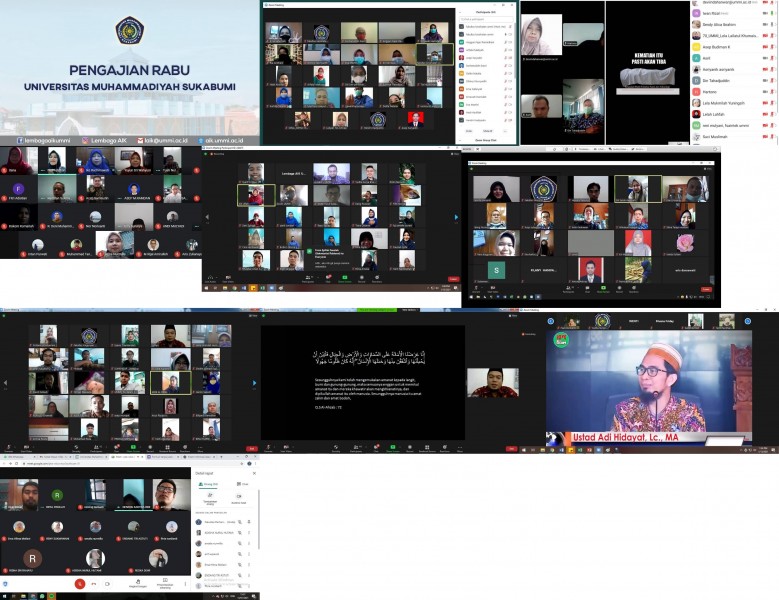Open Windows Start menu below Google Meet window
This screenshot has height=600, width=779.
coord(5,595)
